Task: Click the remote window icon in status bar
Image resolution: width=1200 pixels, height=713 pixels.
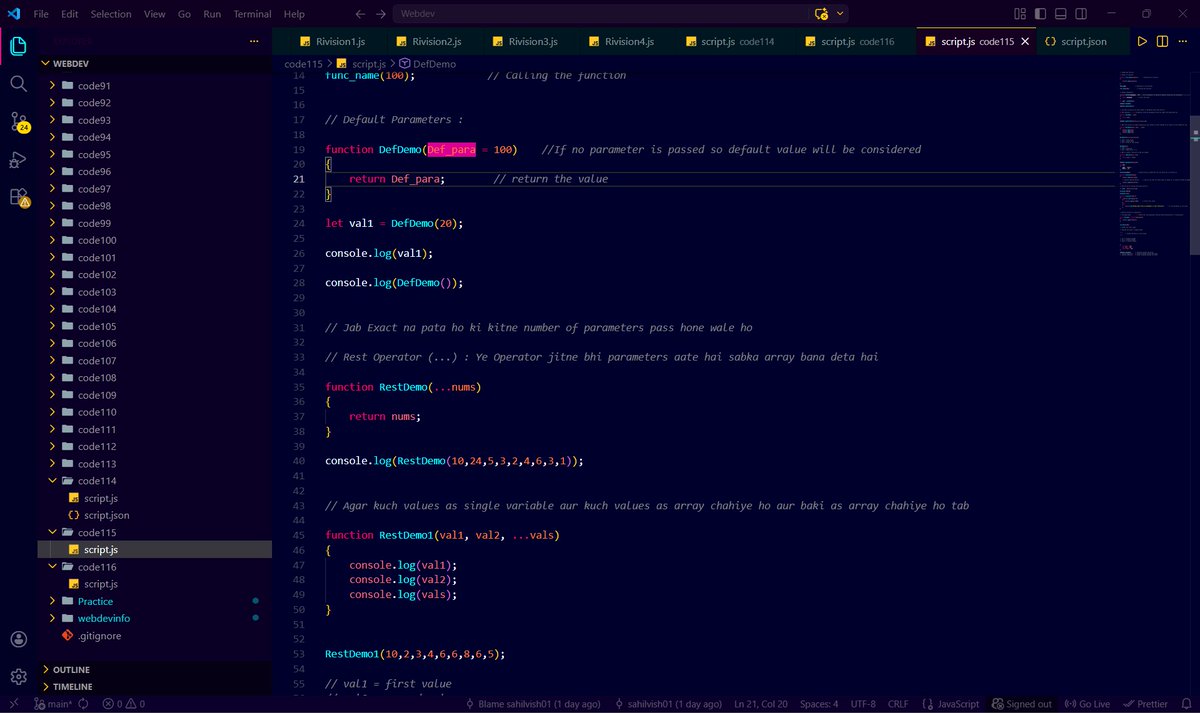Action: click(12, 704)
